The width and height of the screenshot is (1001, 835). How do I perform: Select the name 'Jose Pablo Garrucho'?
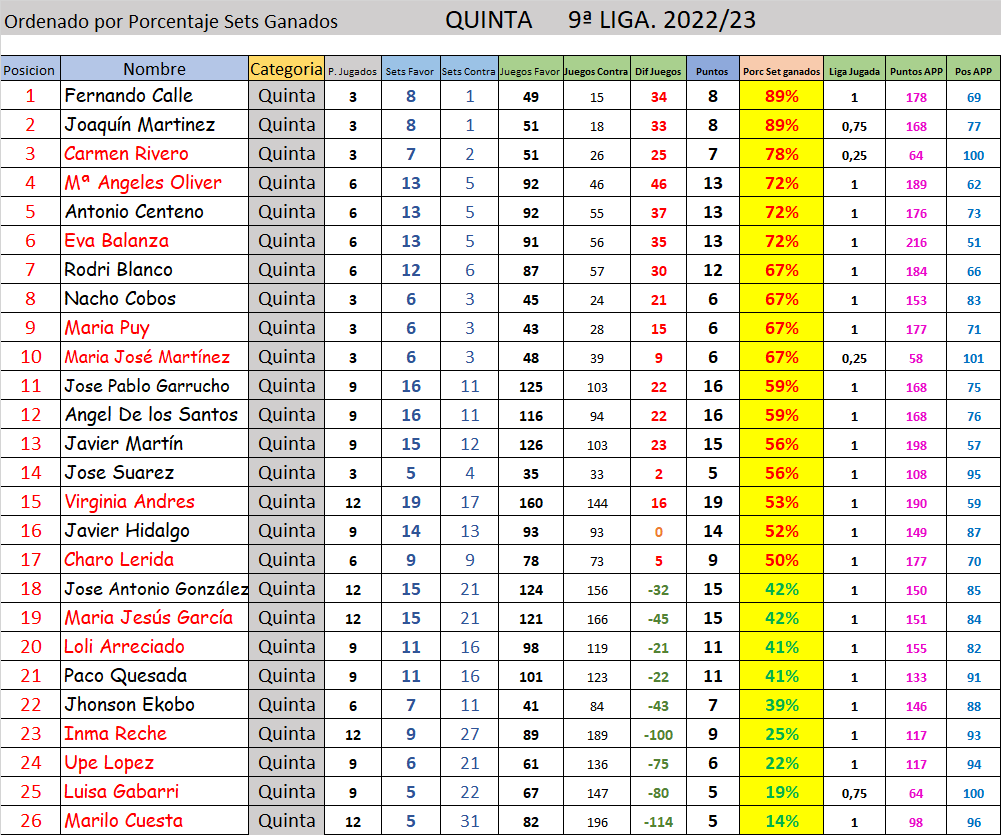147,386
